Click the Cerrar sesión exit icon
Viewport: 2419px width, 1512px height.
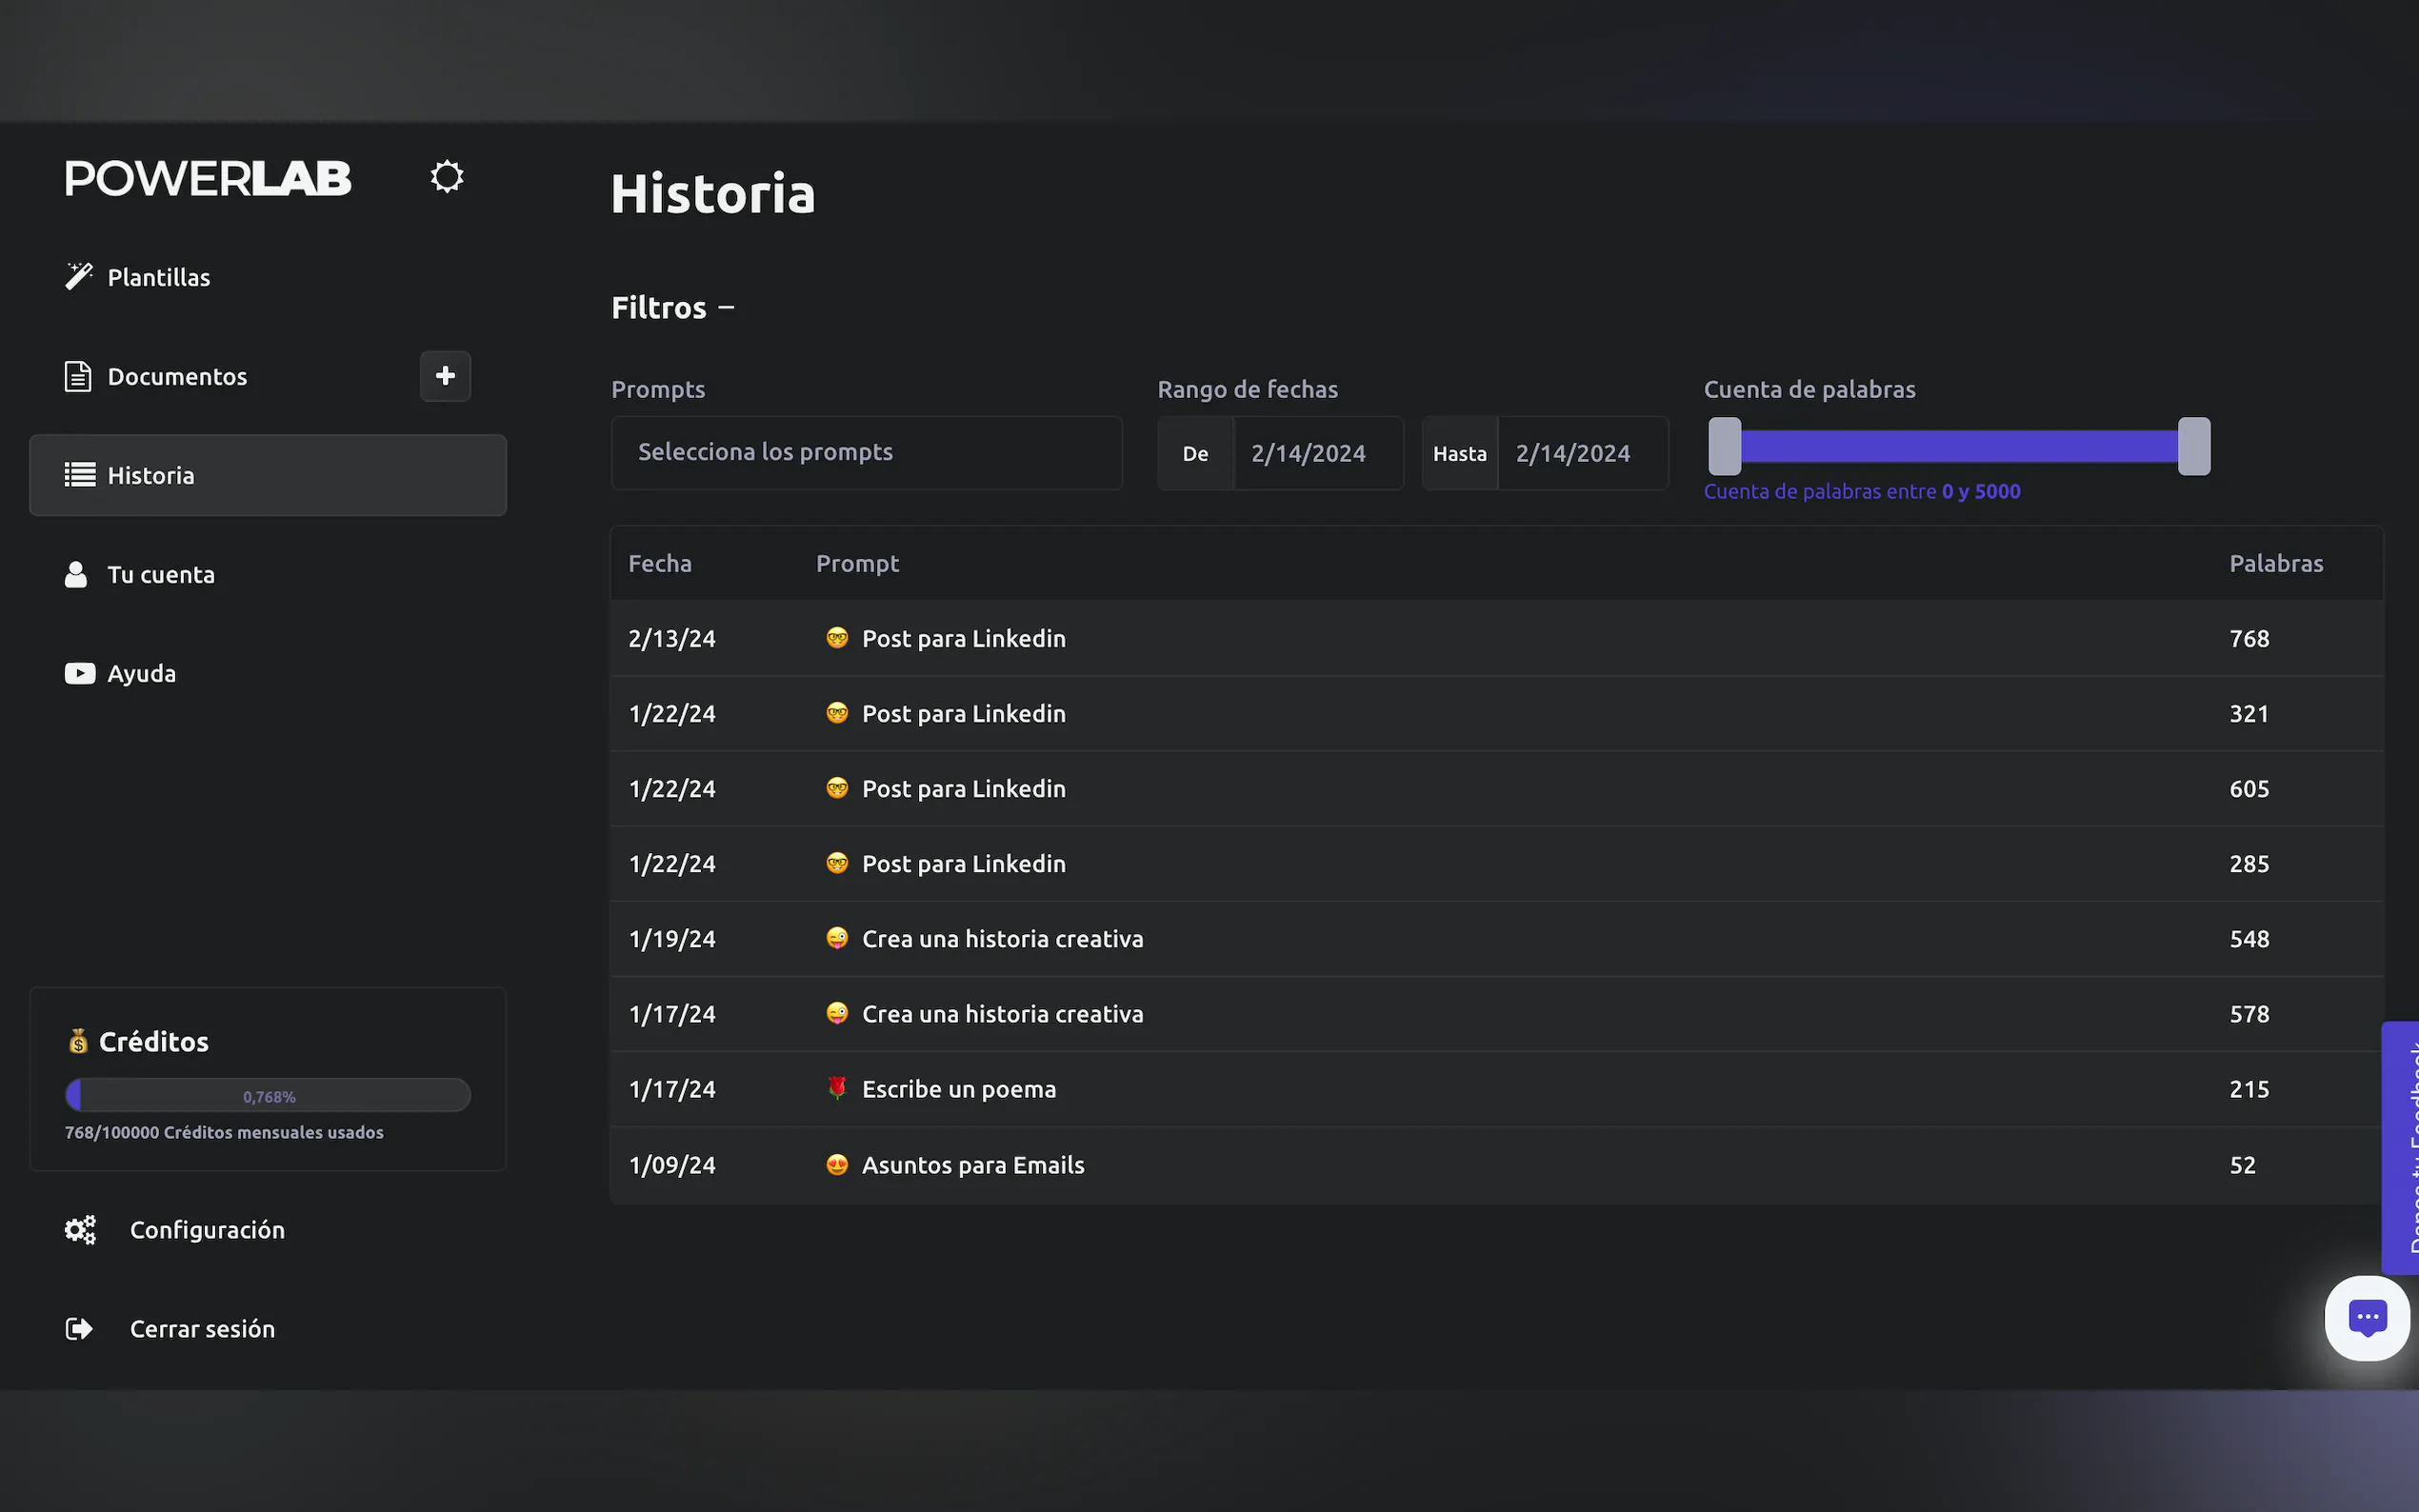point(79,1329)
